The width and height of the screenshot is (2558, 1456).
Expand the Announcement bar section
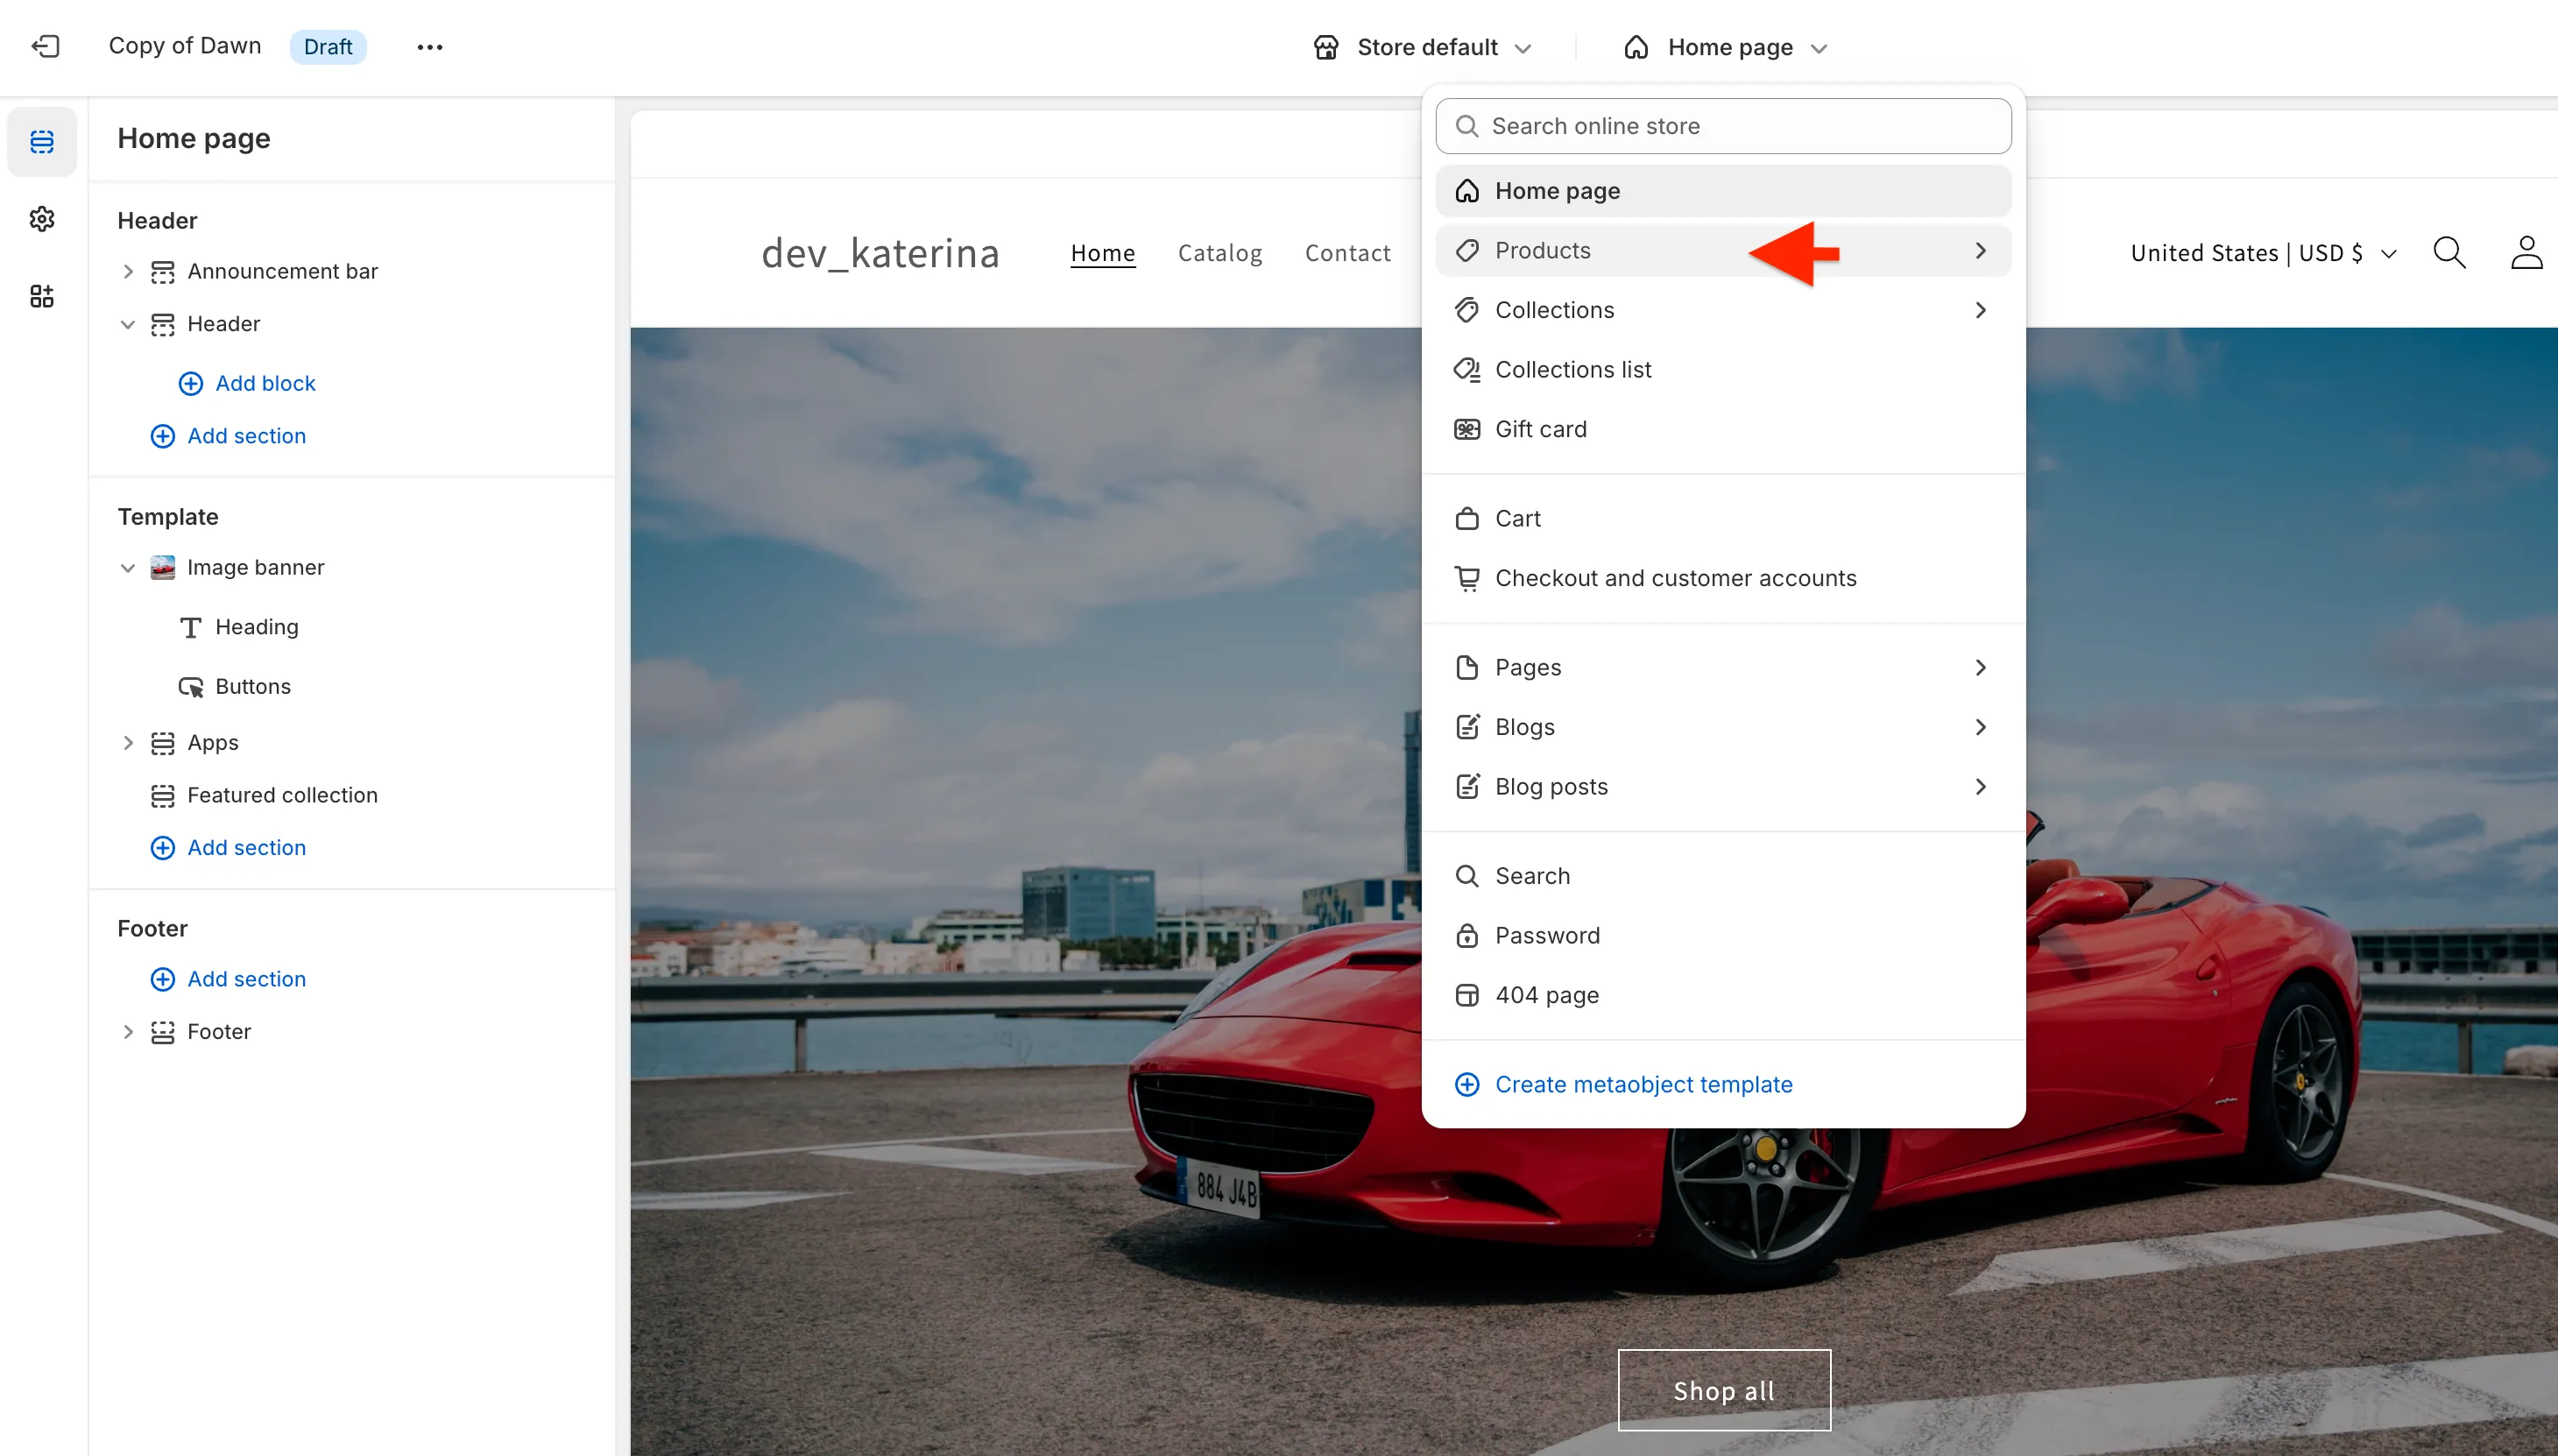(x=128, y=271)
